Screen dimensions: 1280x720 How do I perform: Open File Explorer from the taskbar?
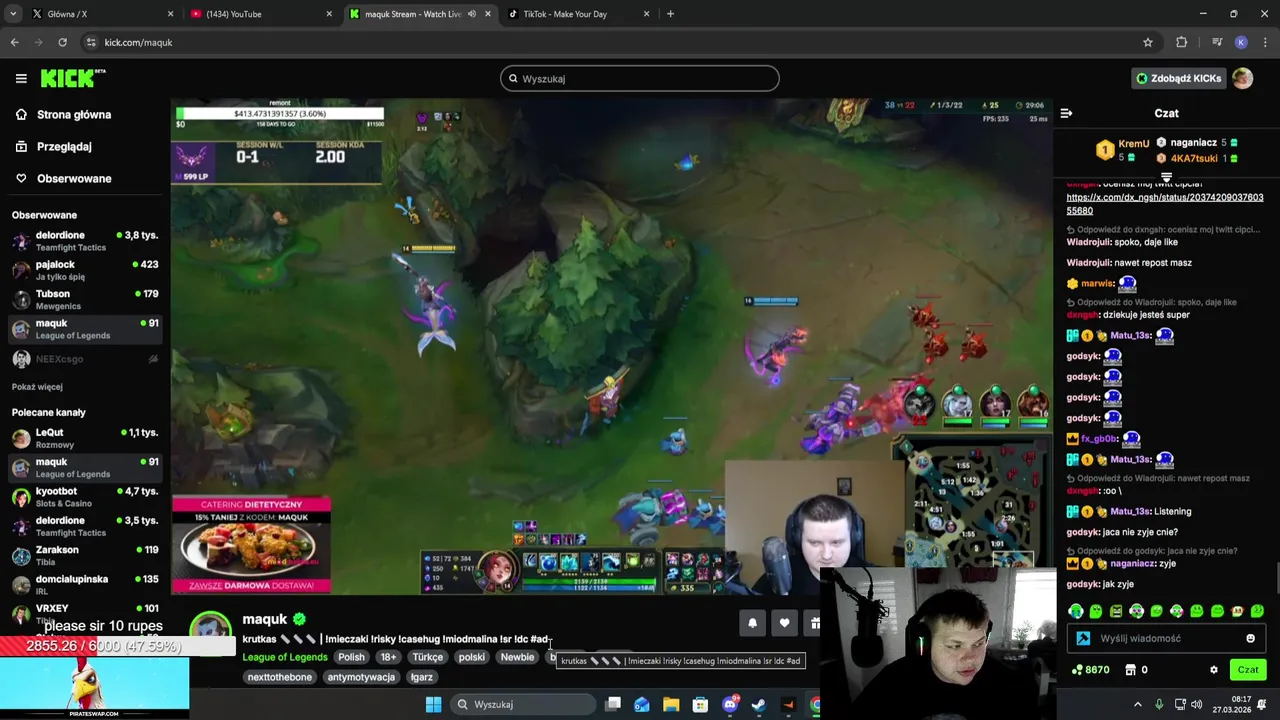point(671,704)
